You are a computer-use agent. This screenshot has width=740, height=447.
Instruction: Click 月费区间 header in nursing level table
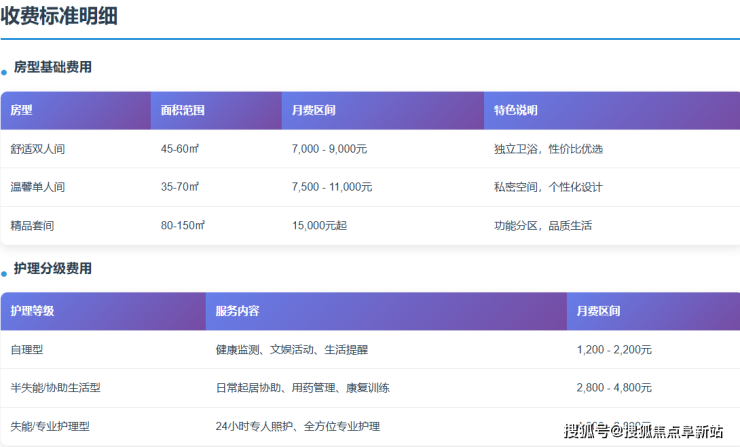coord(598,311)
